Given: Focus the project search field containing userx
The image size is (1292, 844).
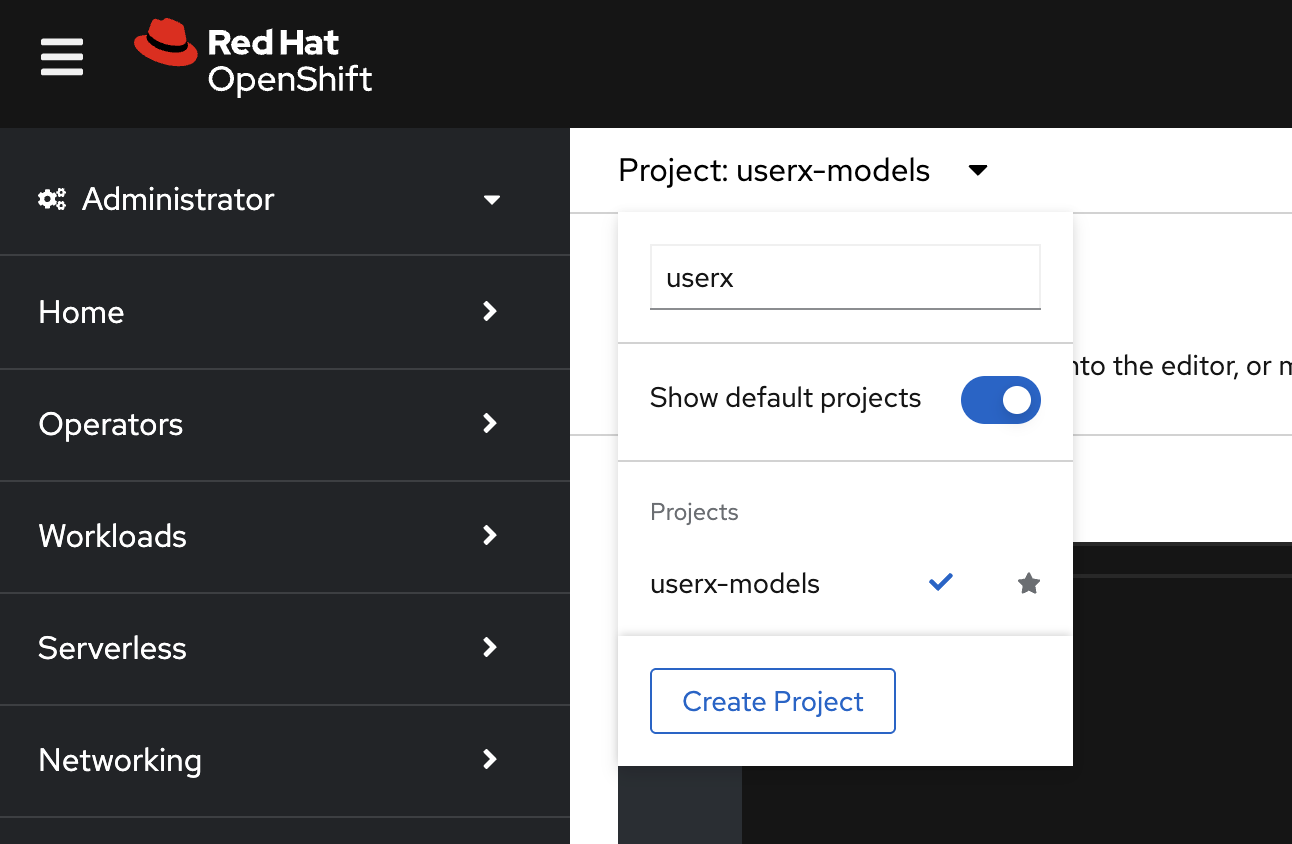Looking at the screenshot, I should pyautogui.click(x=845, y=277).
